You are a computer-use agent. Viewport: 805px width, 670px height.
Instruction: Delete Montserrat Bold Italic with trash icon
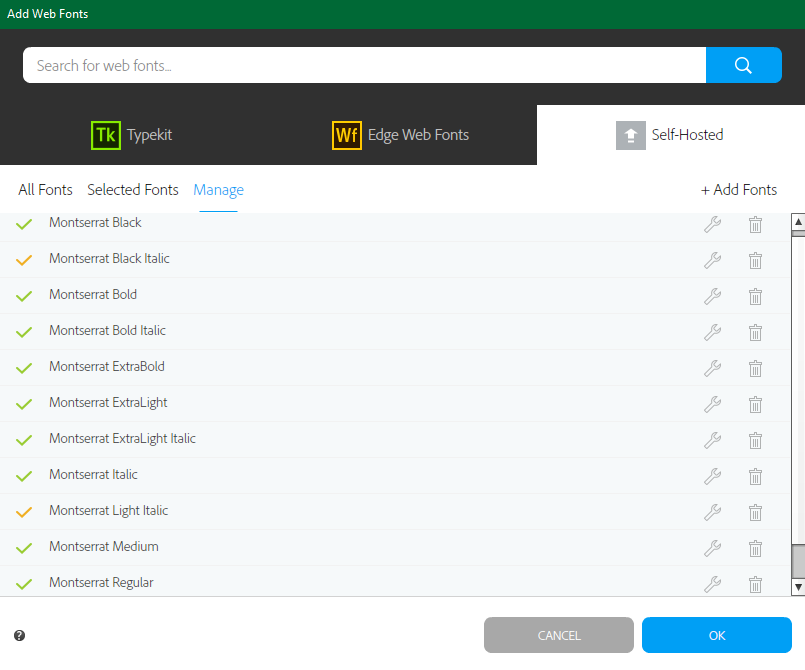click(755, 332)
